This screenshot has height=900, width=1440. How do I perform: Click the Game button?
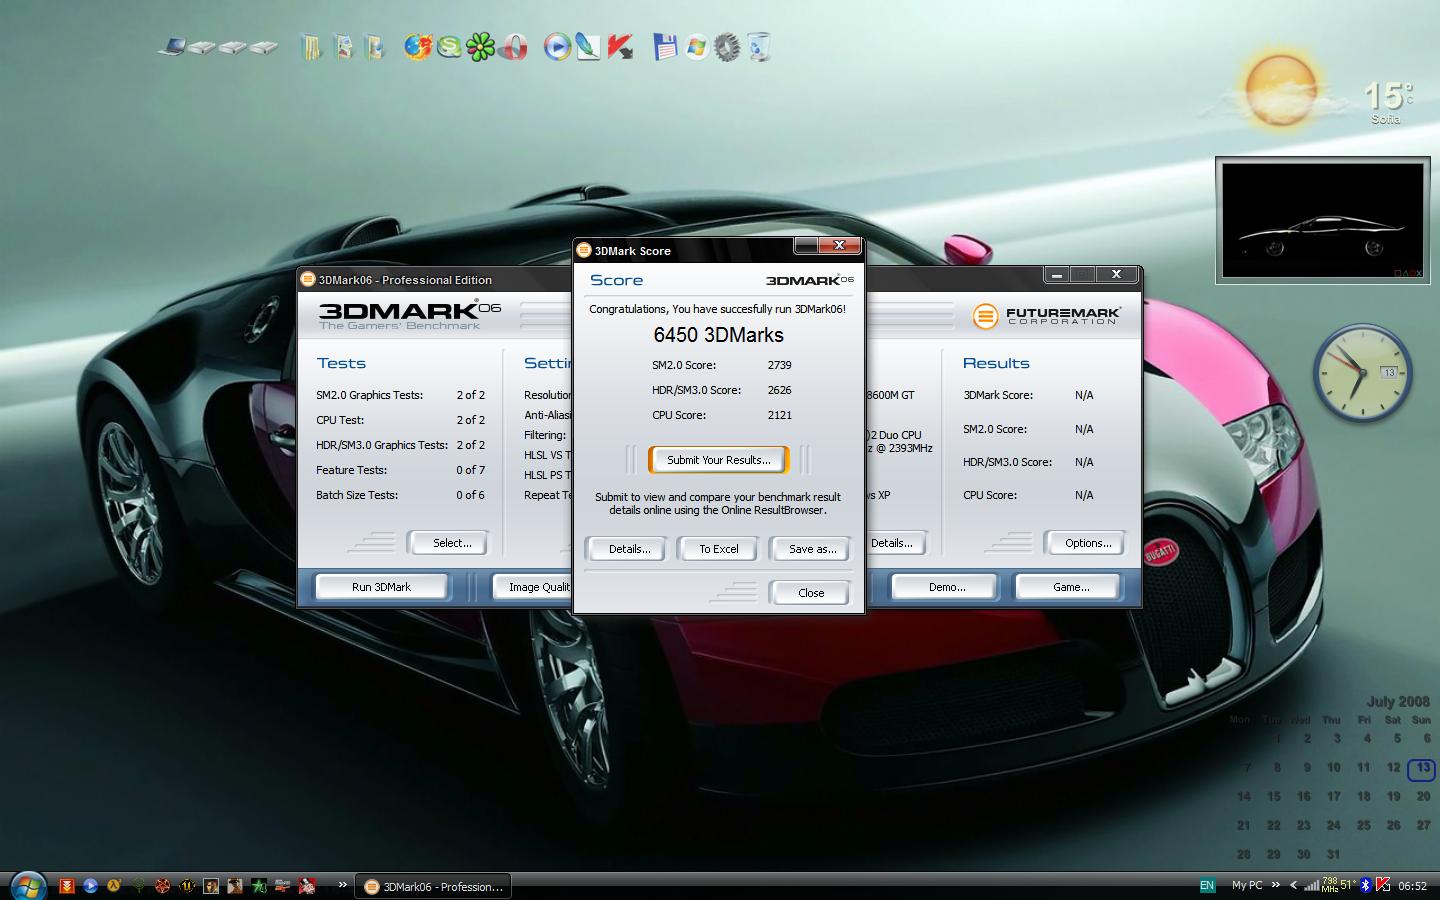coord(1071,587)
